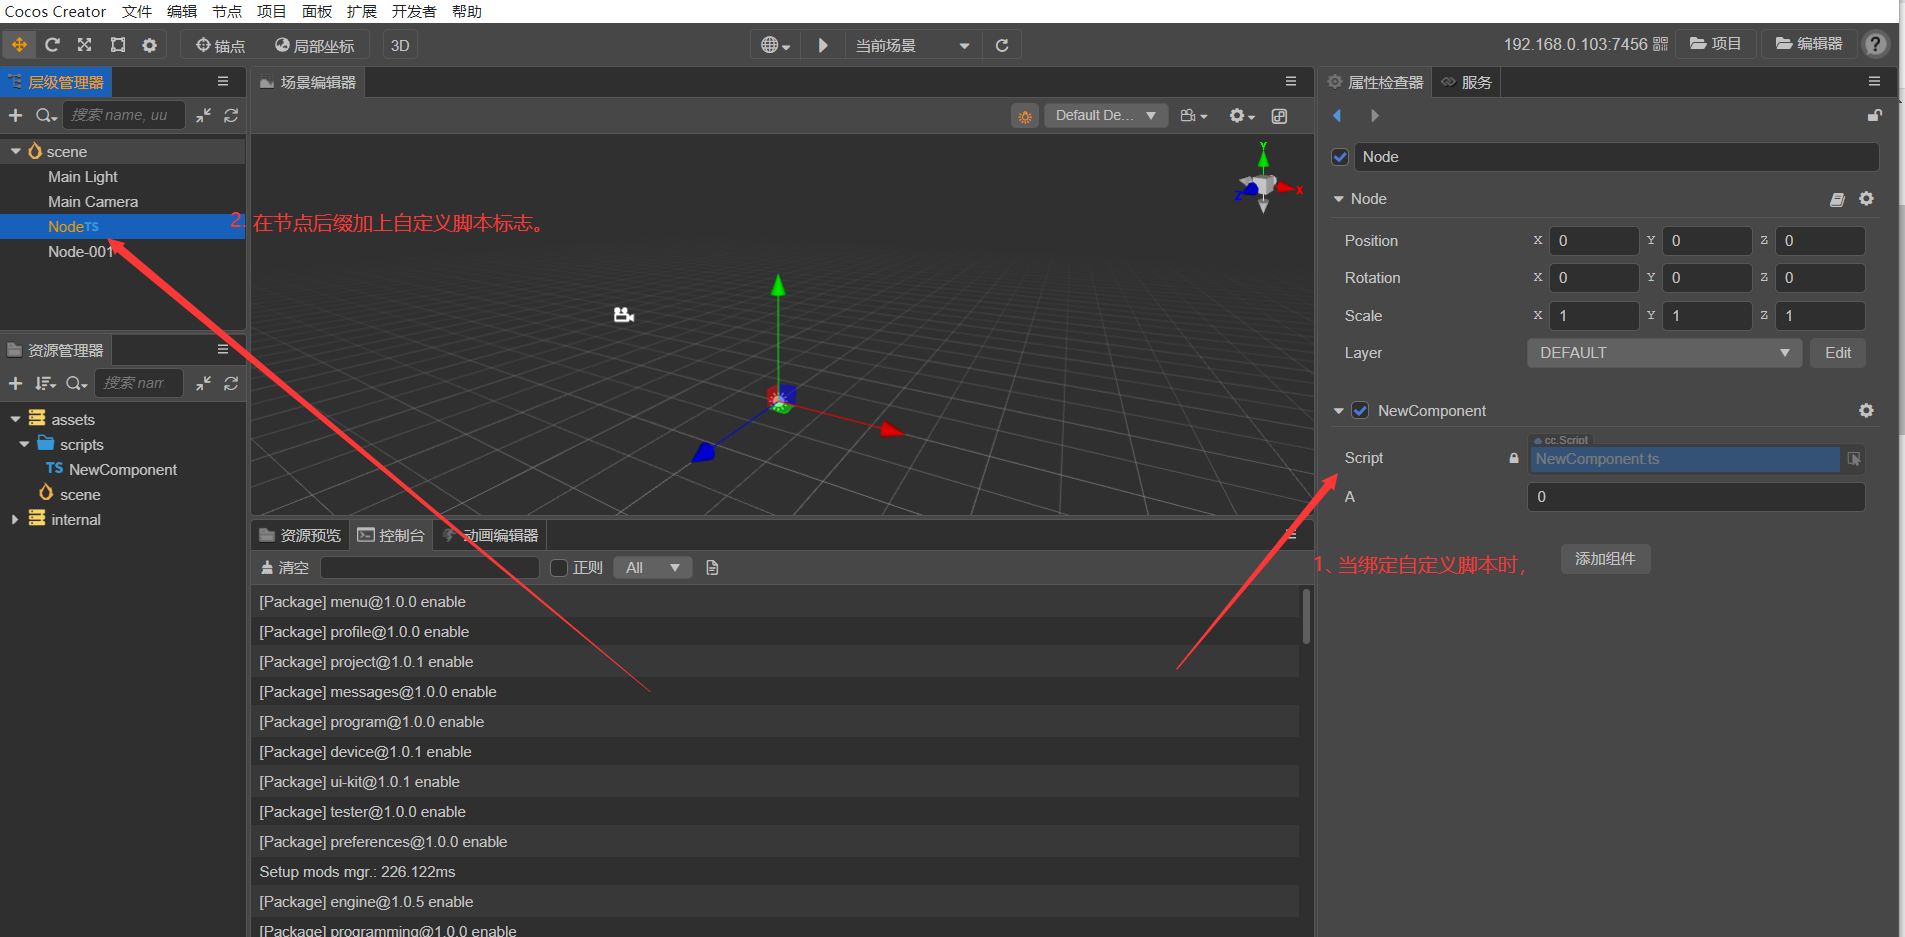Click the play preview button

822,45
